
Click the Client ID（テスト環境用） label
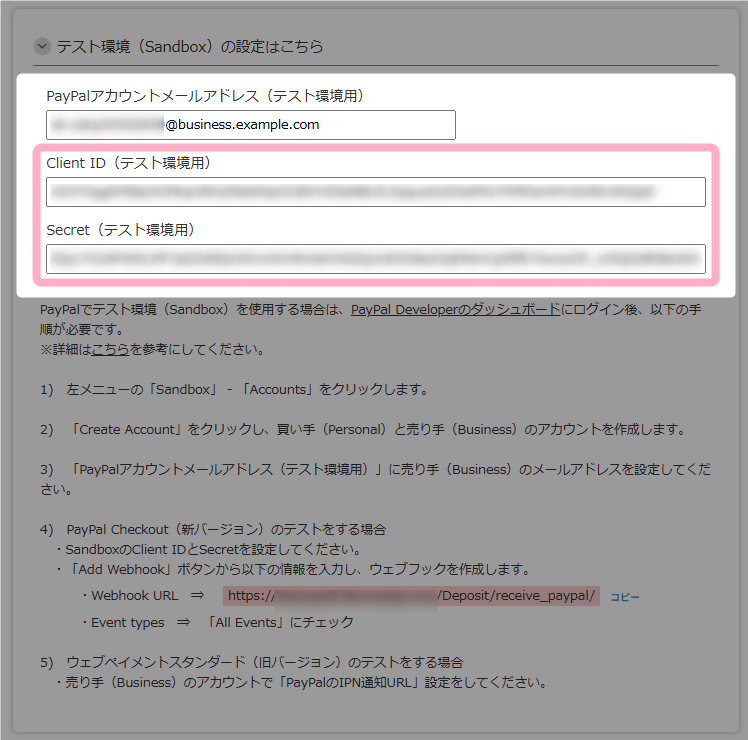point(128,163)
